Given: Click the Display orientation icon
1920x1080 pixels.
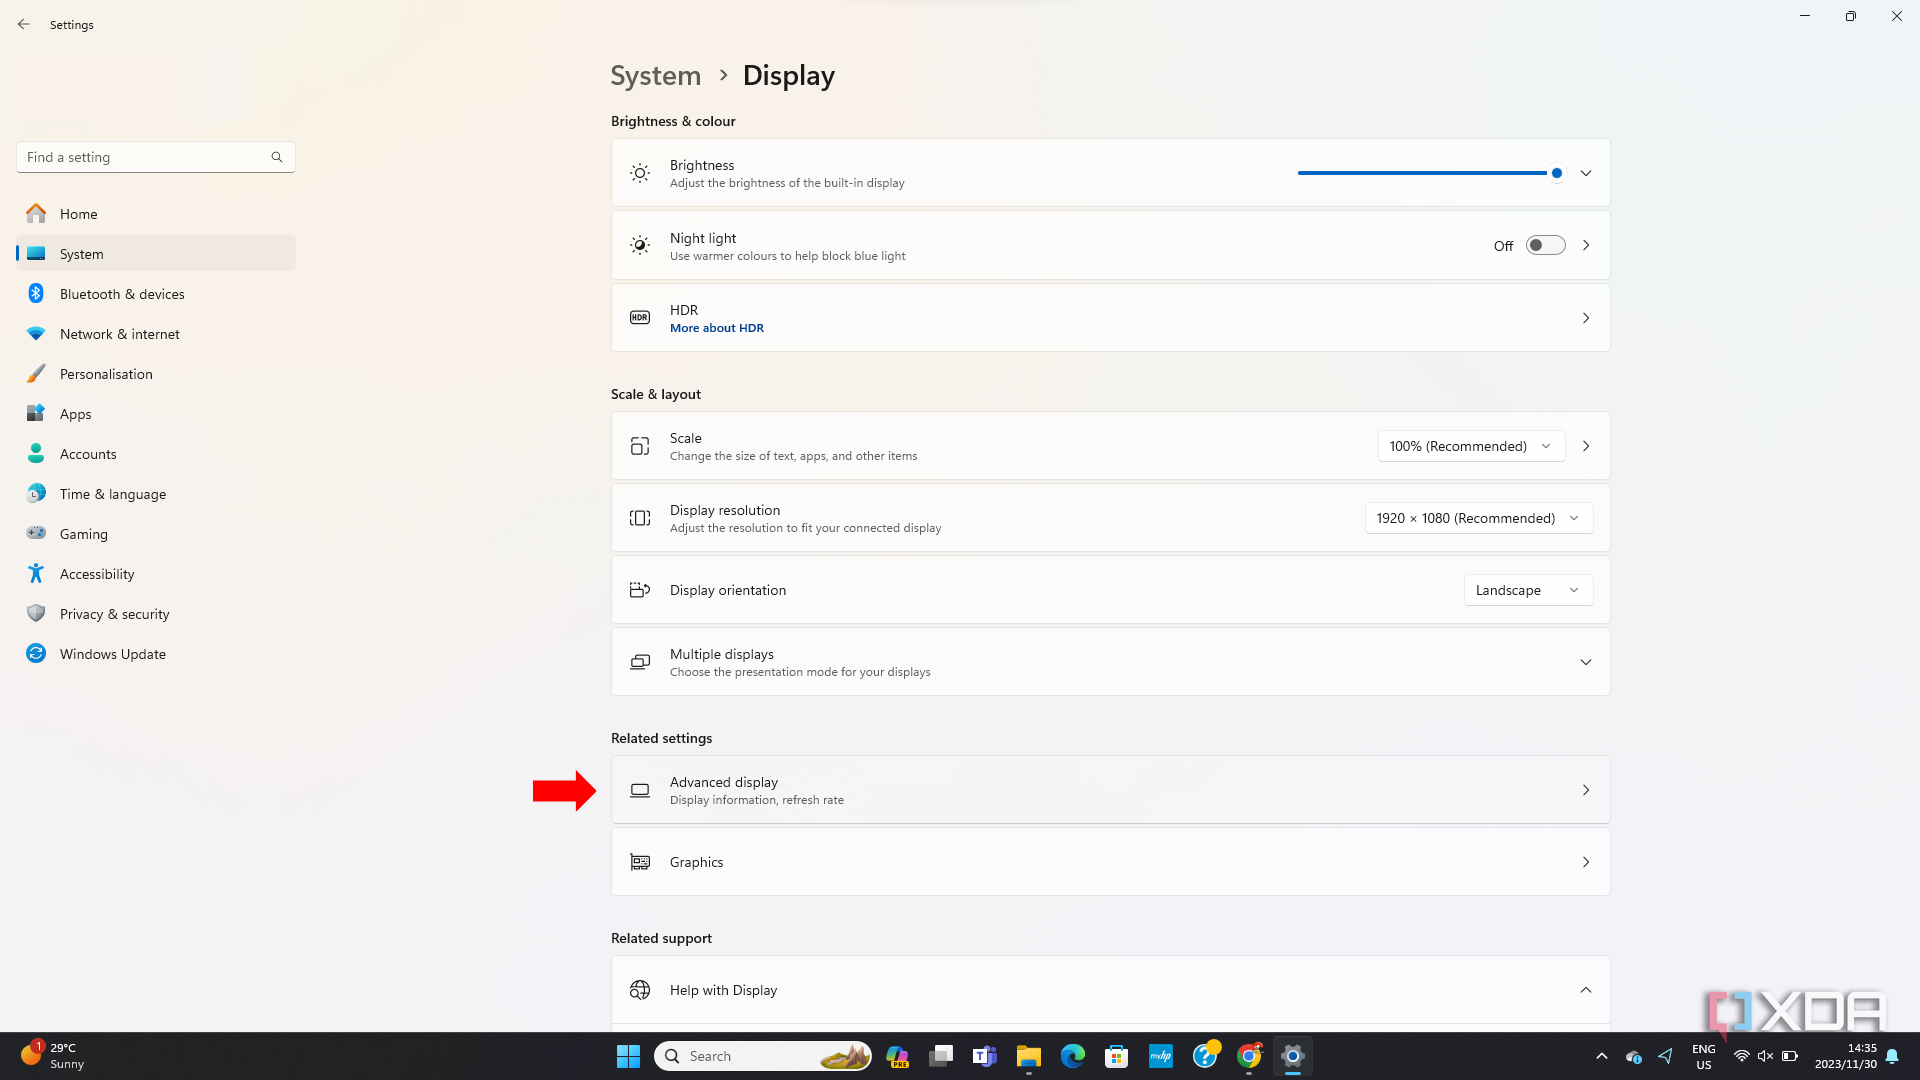Looking at the screenshot, I should (640, 590).
